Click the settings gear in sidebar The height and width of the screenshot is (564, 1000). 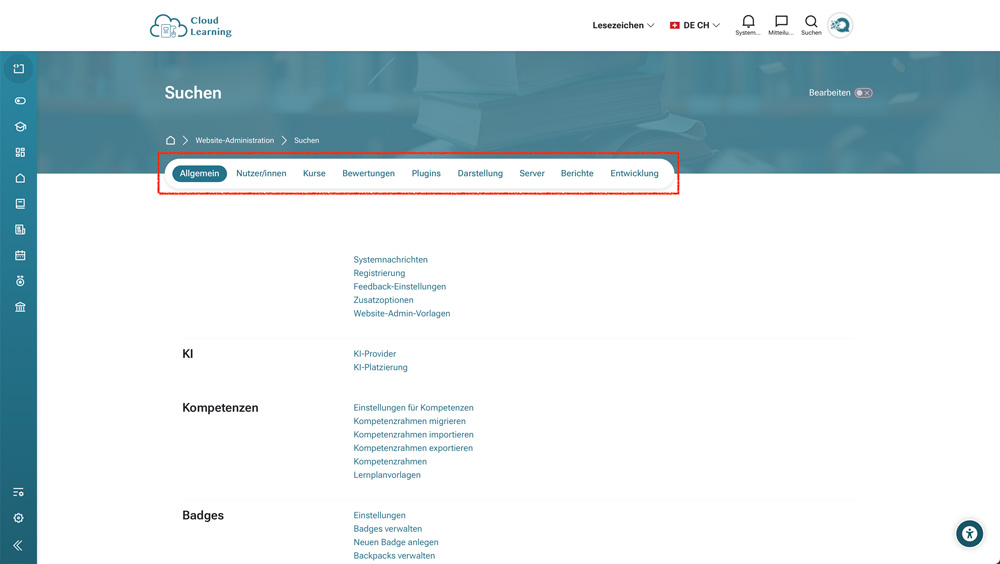tap(19, 518)
